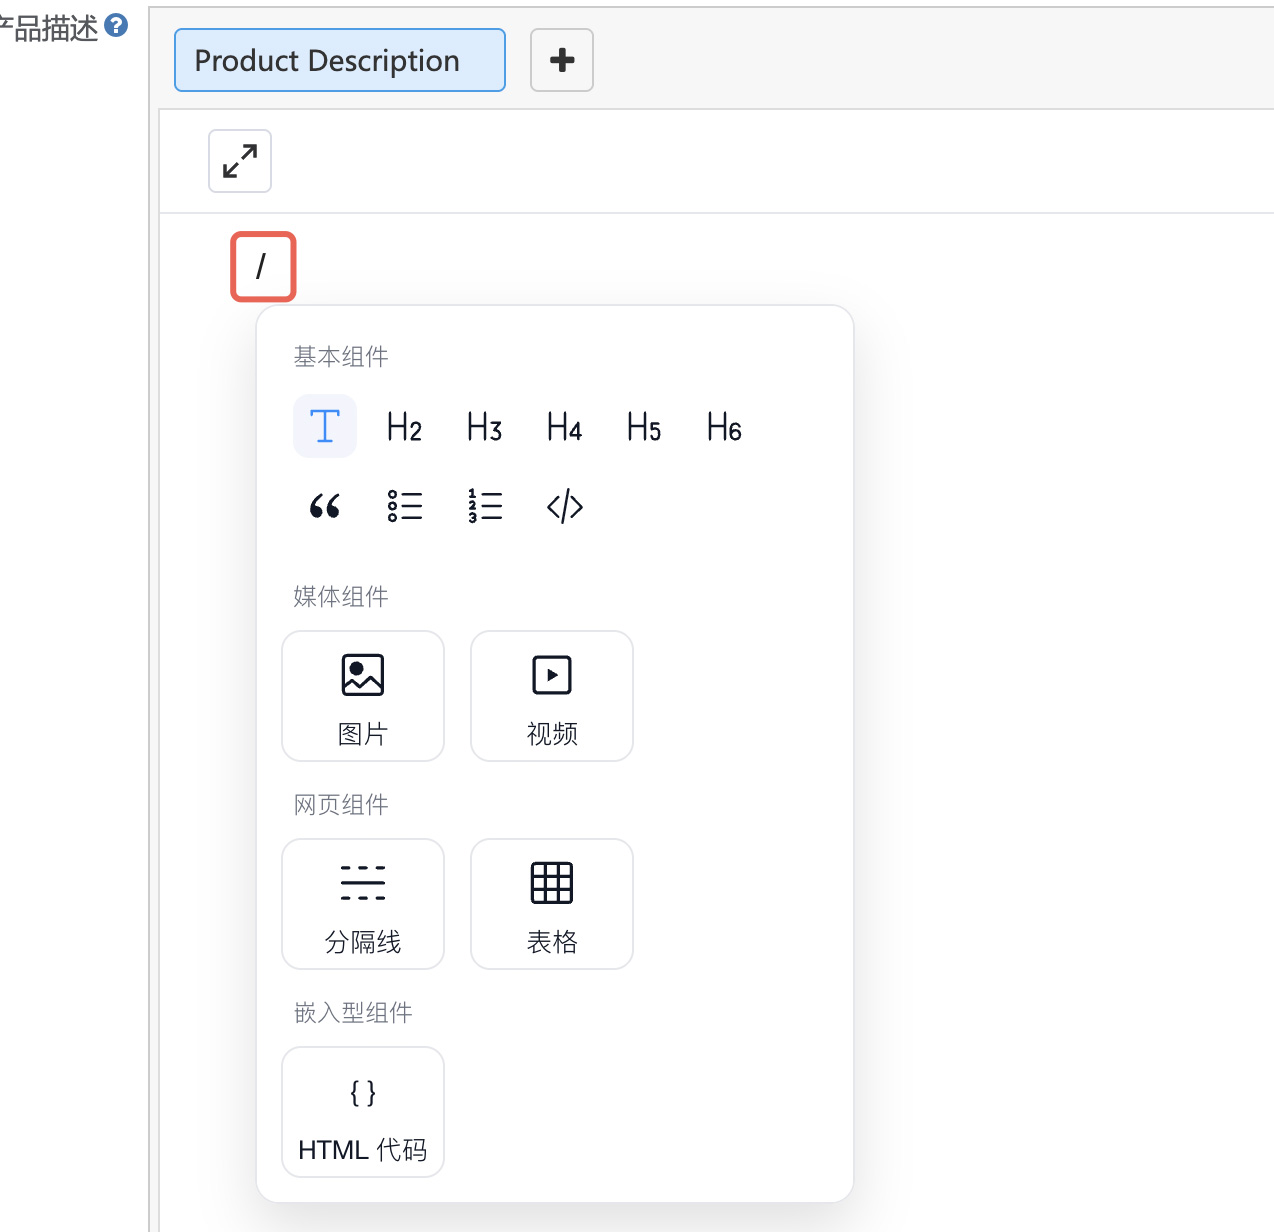The image size is (1274, 1232).
Task: Insert a numbered list
Action: 485,506
